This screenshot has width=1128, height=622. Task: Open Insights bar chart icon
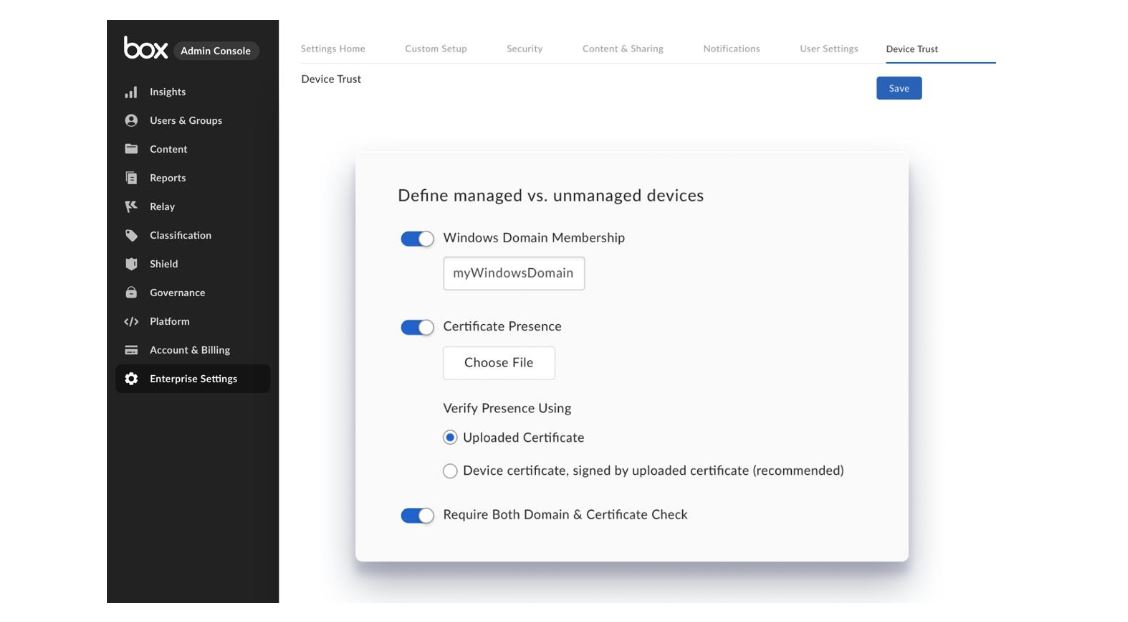point(131,92)
